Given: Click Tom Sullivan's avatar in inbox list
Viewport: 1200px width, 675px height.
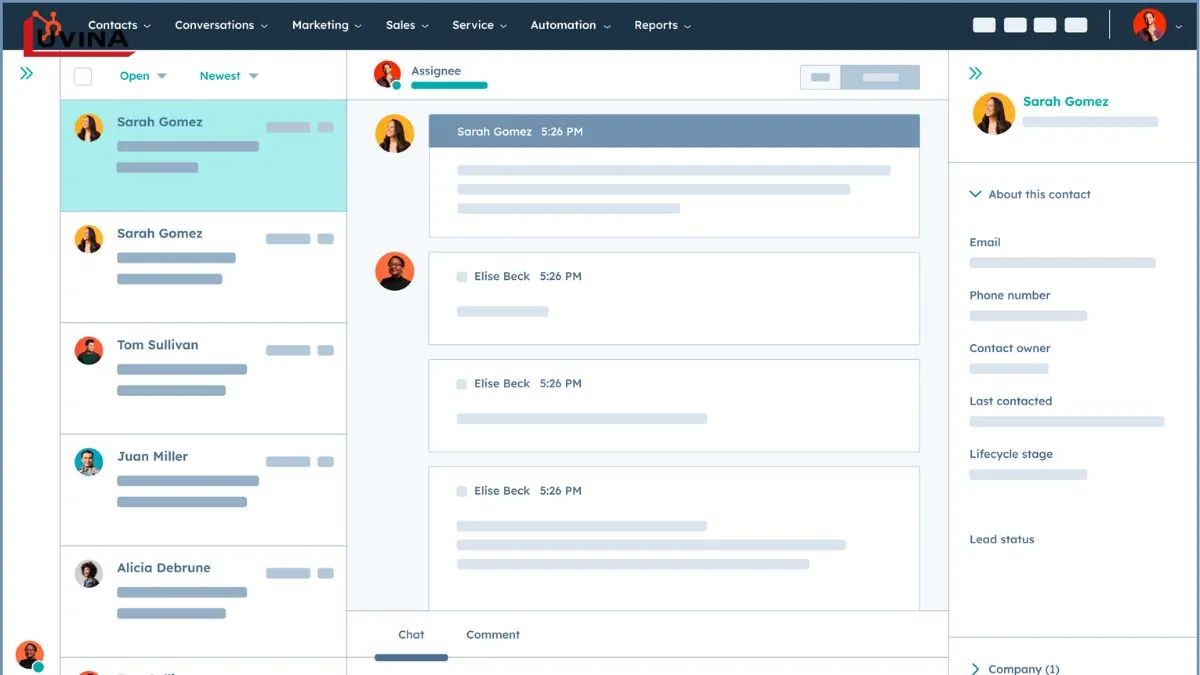Looking at the screenshot, I should pyautogui.click(x=89, y=350).
